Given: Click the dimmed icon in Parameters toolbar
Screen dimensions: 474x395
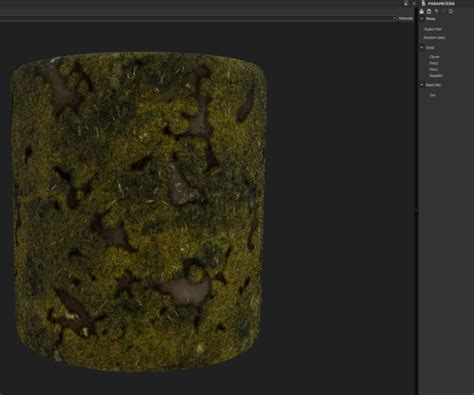Looking at the screenshot, I should click(x=444, y=11).
